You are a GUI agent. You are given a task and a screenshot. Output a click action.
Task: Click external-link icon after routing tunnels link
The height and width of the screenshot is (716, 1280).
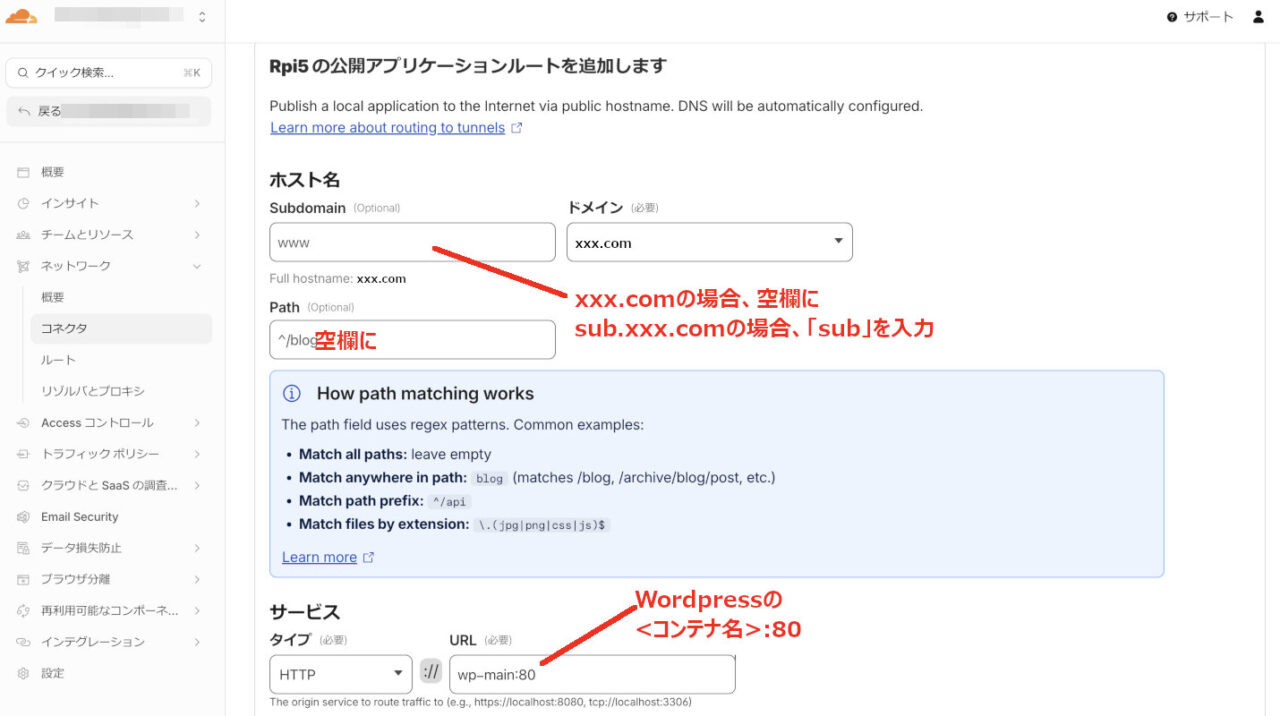tap(516, 128)
